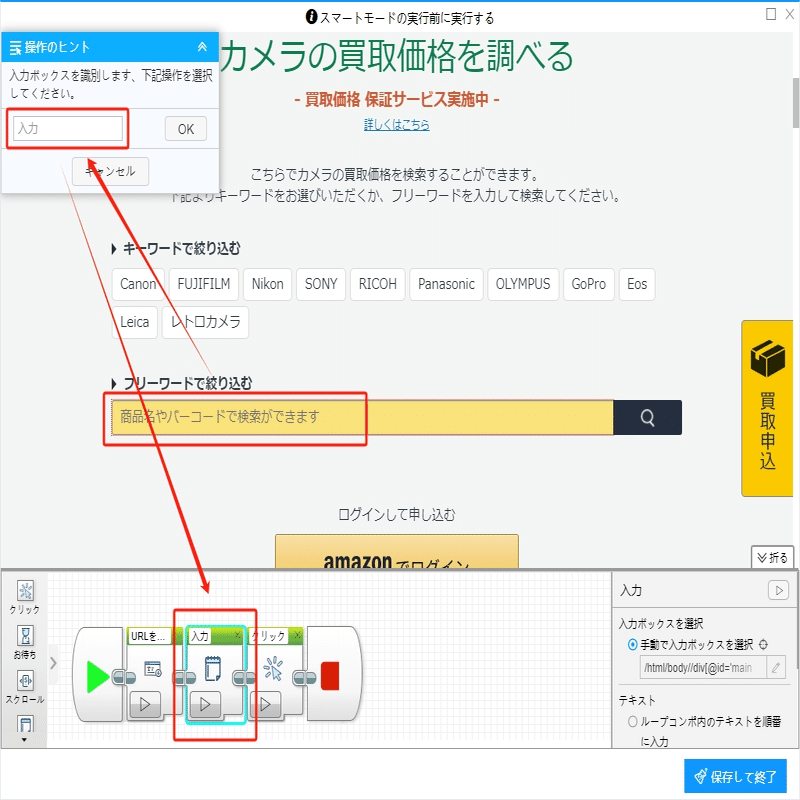800x800 pixels.
Task: Select the Scroll tool icon
Action: coord(26,681)
